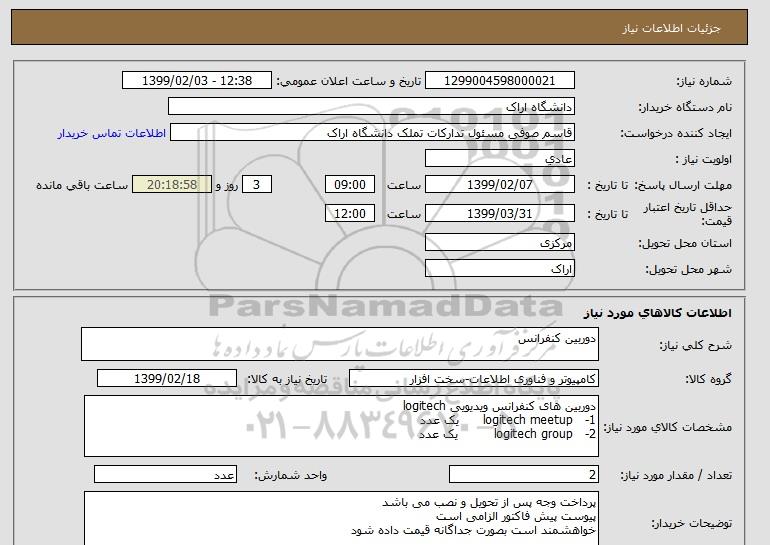Select the request creator field قاسم صوفی
770x545 pixels.
tap(372, 133)
